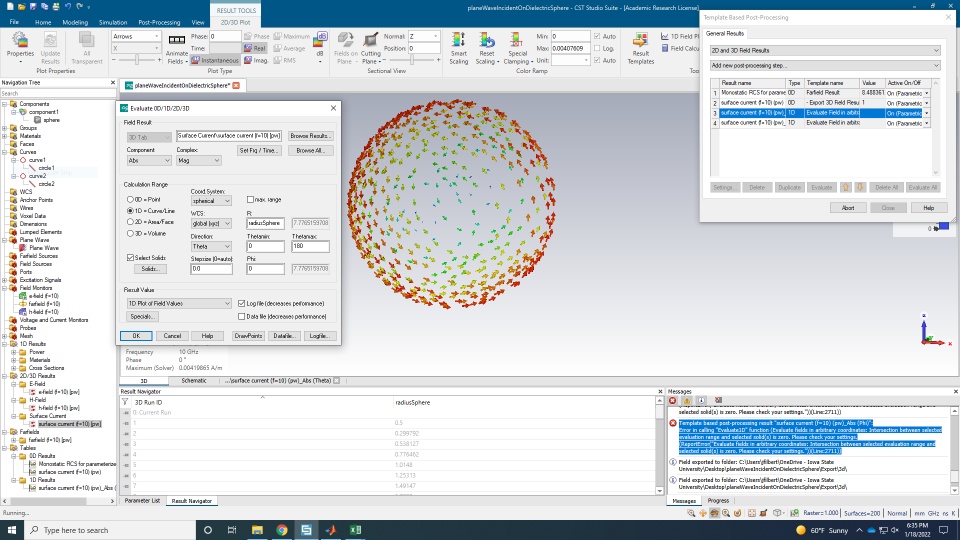Click the Set Frq / Time... button
This screenshot has width=960, height=540.
[260, 151]
